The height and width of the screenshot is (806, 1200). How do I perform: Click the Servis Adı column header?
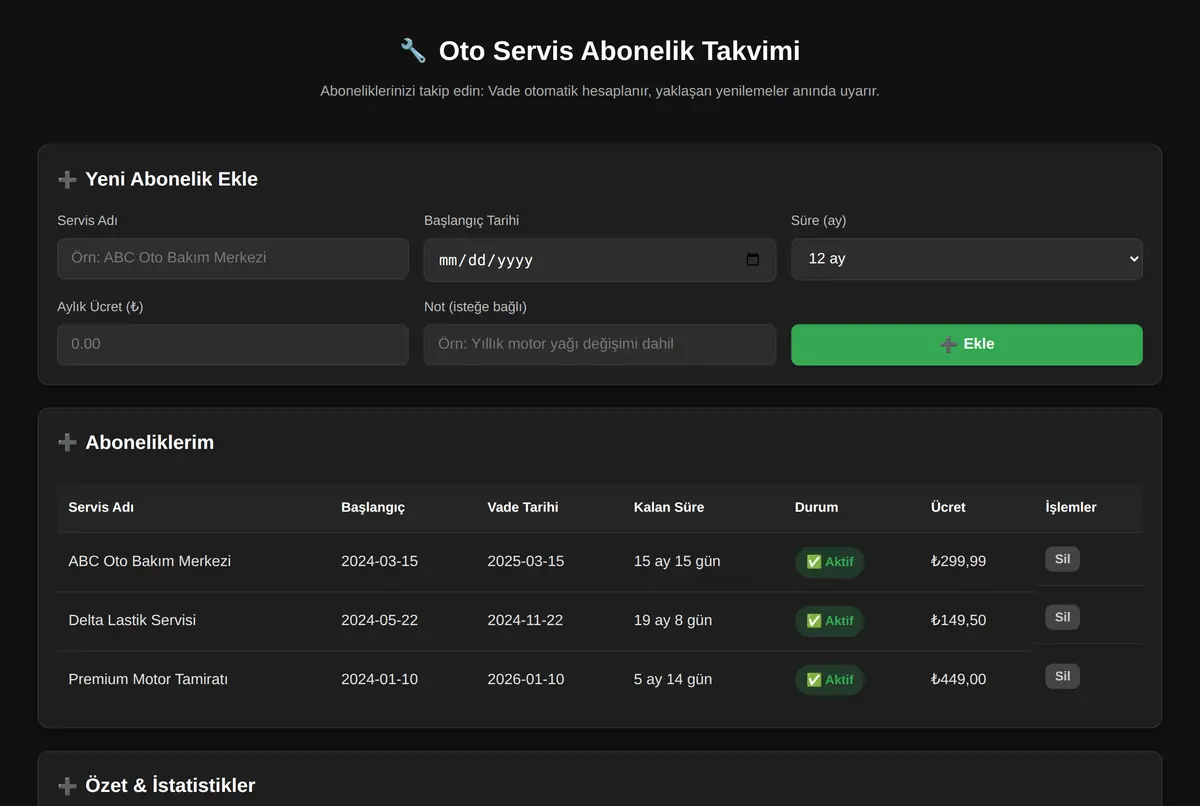[101, 508]
